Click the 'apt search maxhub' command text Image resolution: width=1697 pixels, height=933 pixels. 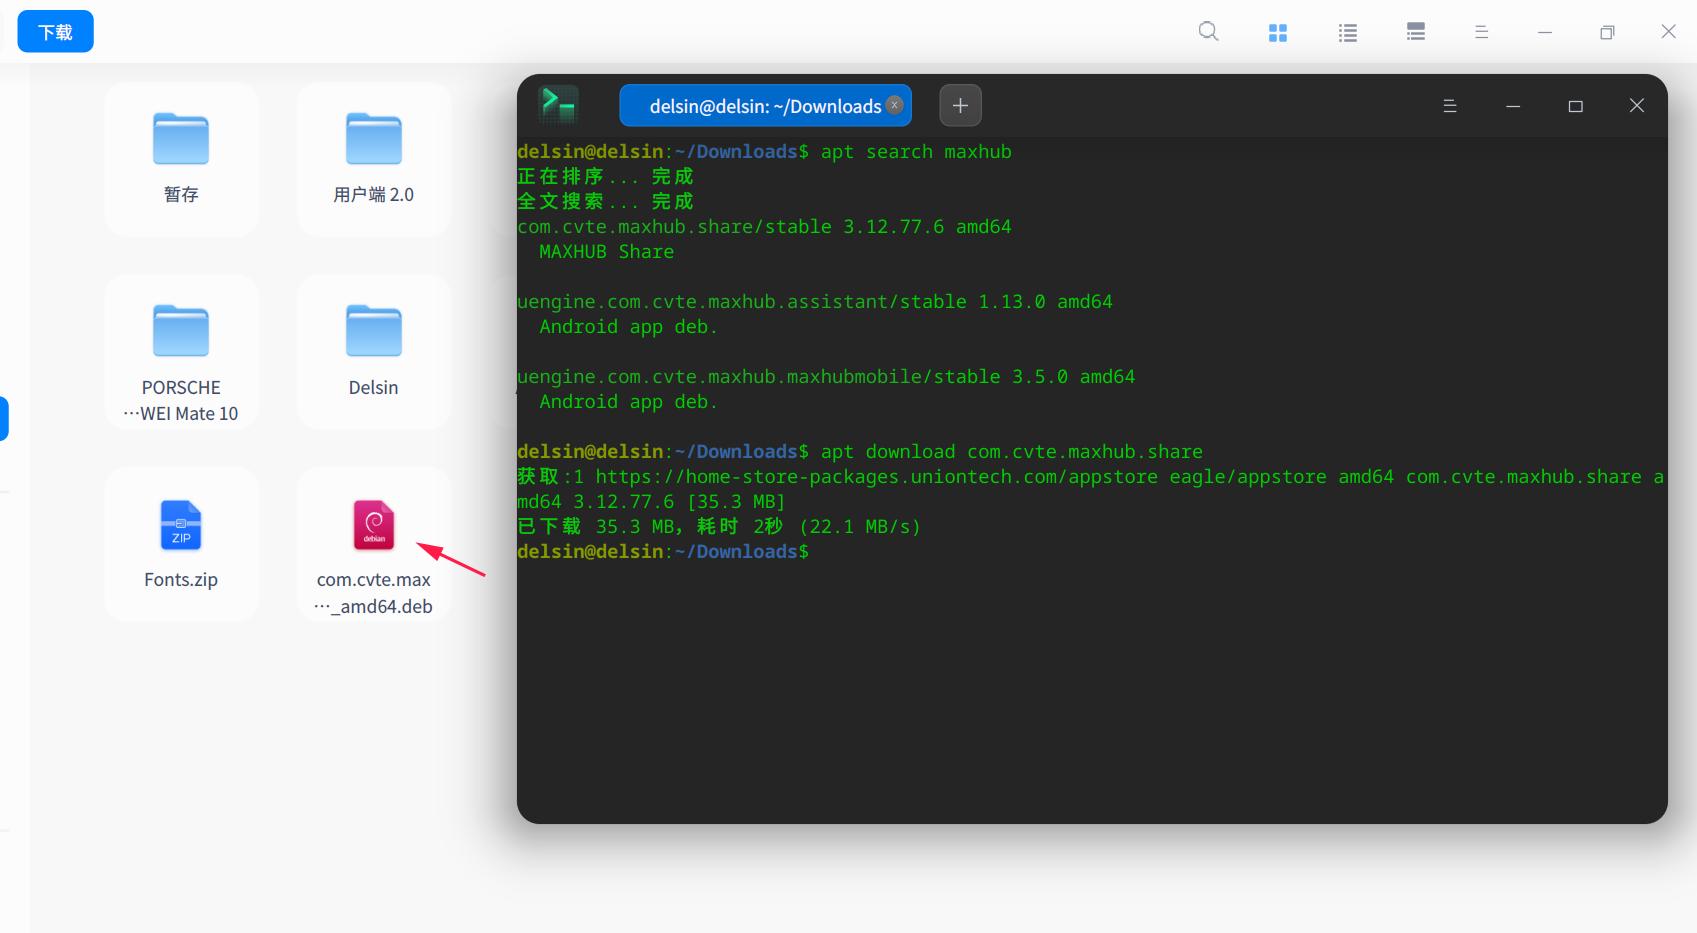coord(916,152)
